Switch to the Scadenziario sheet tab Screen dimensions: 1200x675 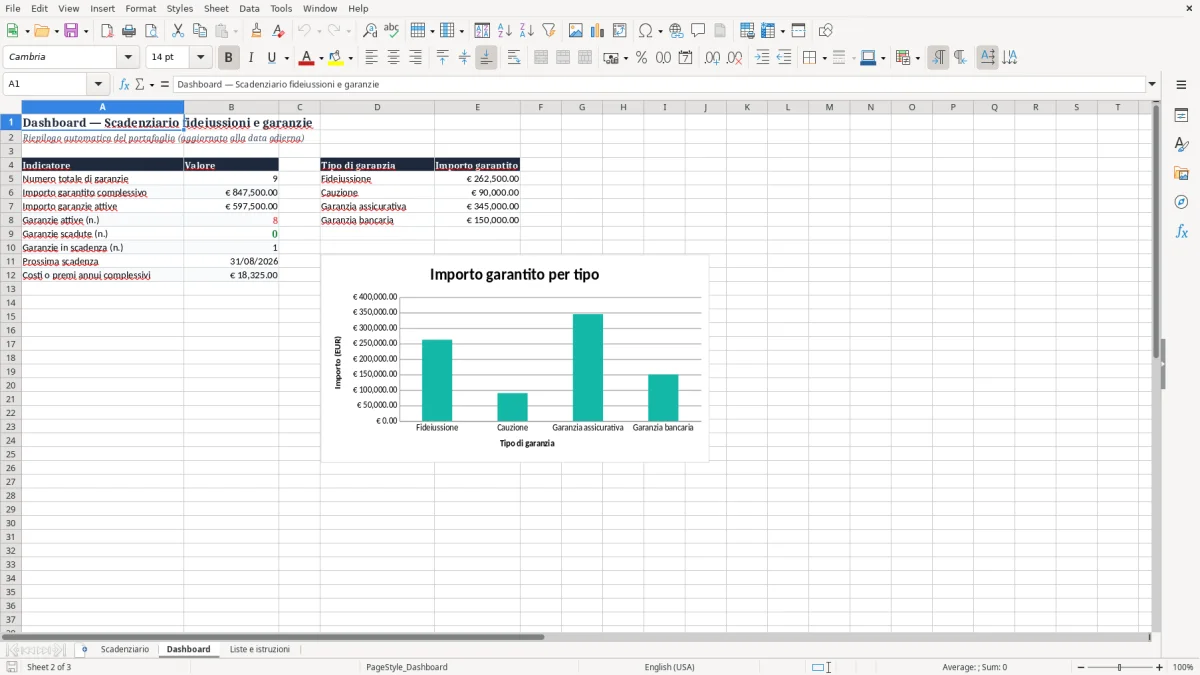pos(125,650)
